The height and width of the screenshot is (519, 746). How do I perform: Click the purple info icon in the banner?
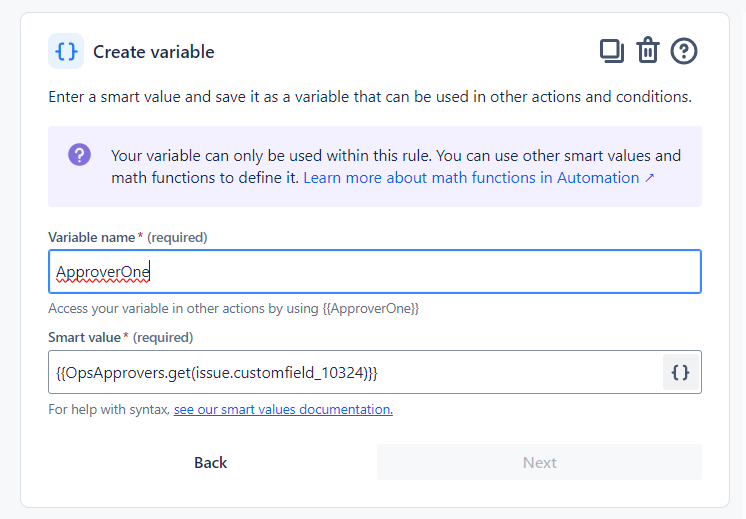coord(79,155)
